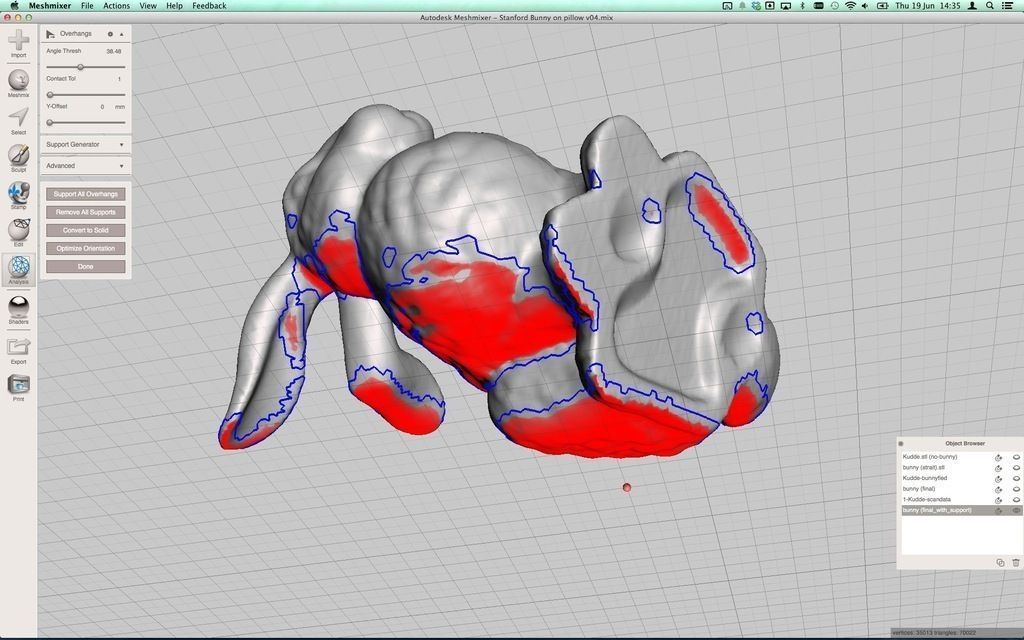Image resolution: width=1024 pixels, height=640 pixels.
Task: Open the Apple menu
Action: coord(14,5)
